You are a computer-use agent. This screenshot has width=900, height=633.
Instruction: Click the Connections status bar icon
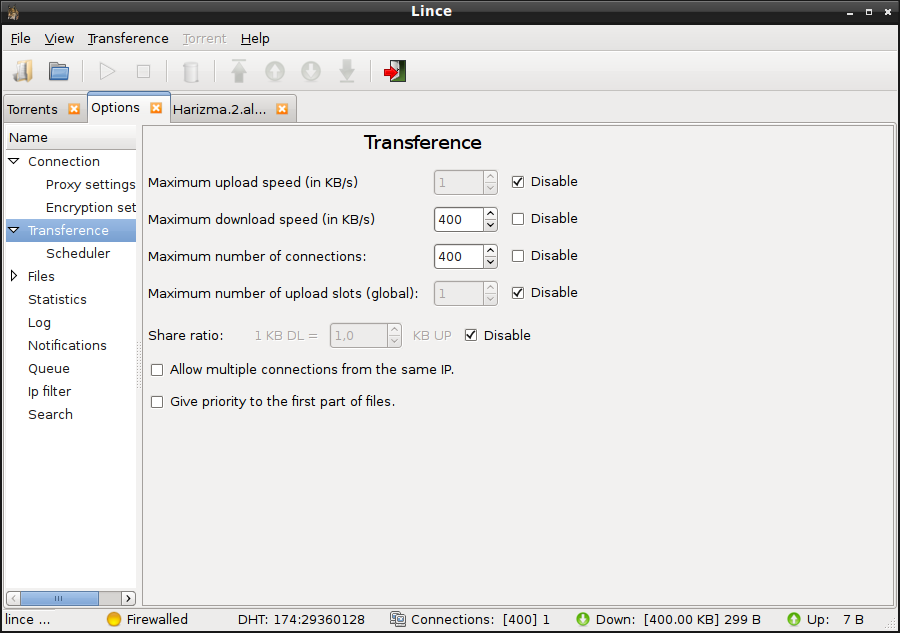(398, 619)
